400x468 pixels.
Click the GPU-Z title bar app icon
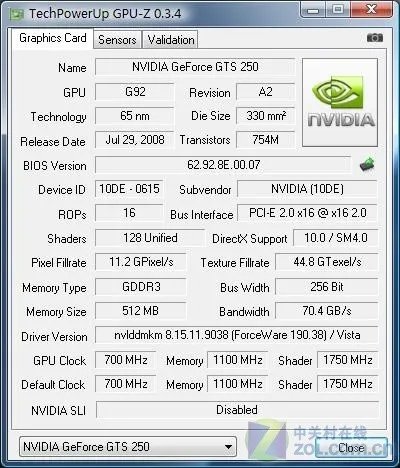16,14
